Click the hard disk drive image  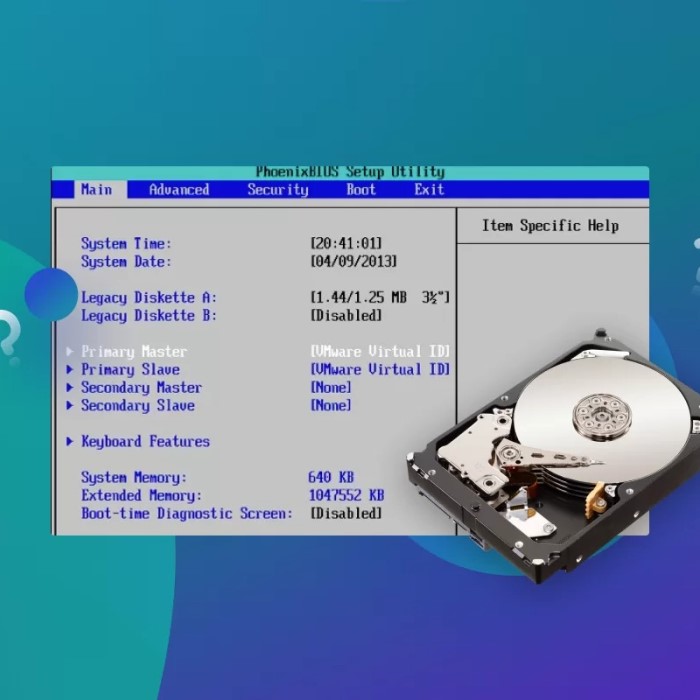tap(556, 455)
